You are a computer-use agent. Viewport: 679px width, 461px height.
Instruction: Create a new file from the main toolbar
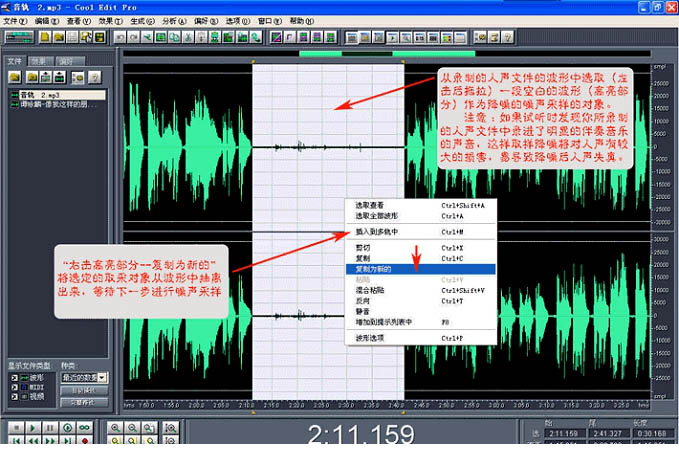[45, 38]
